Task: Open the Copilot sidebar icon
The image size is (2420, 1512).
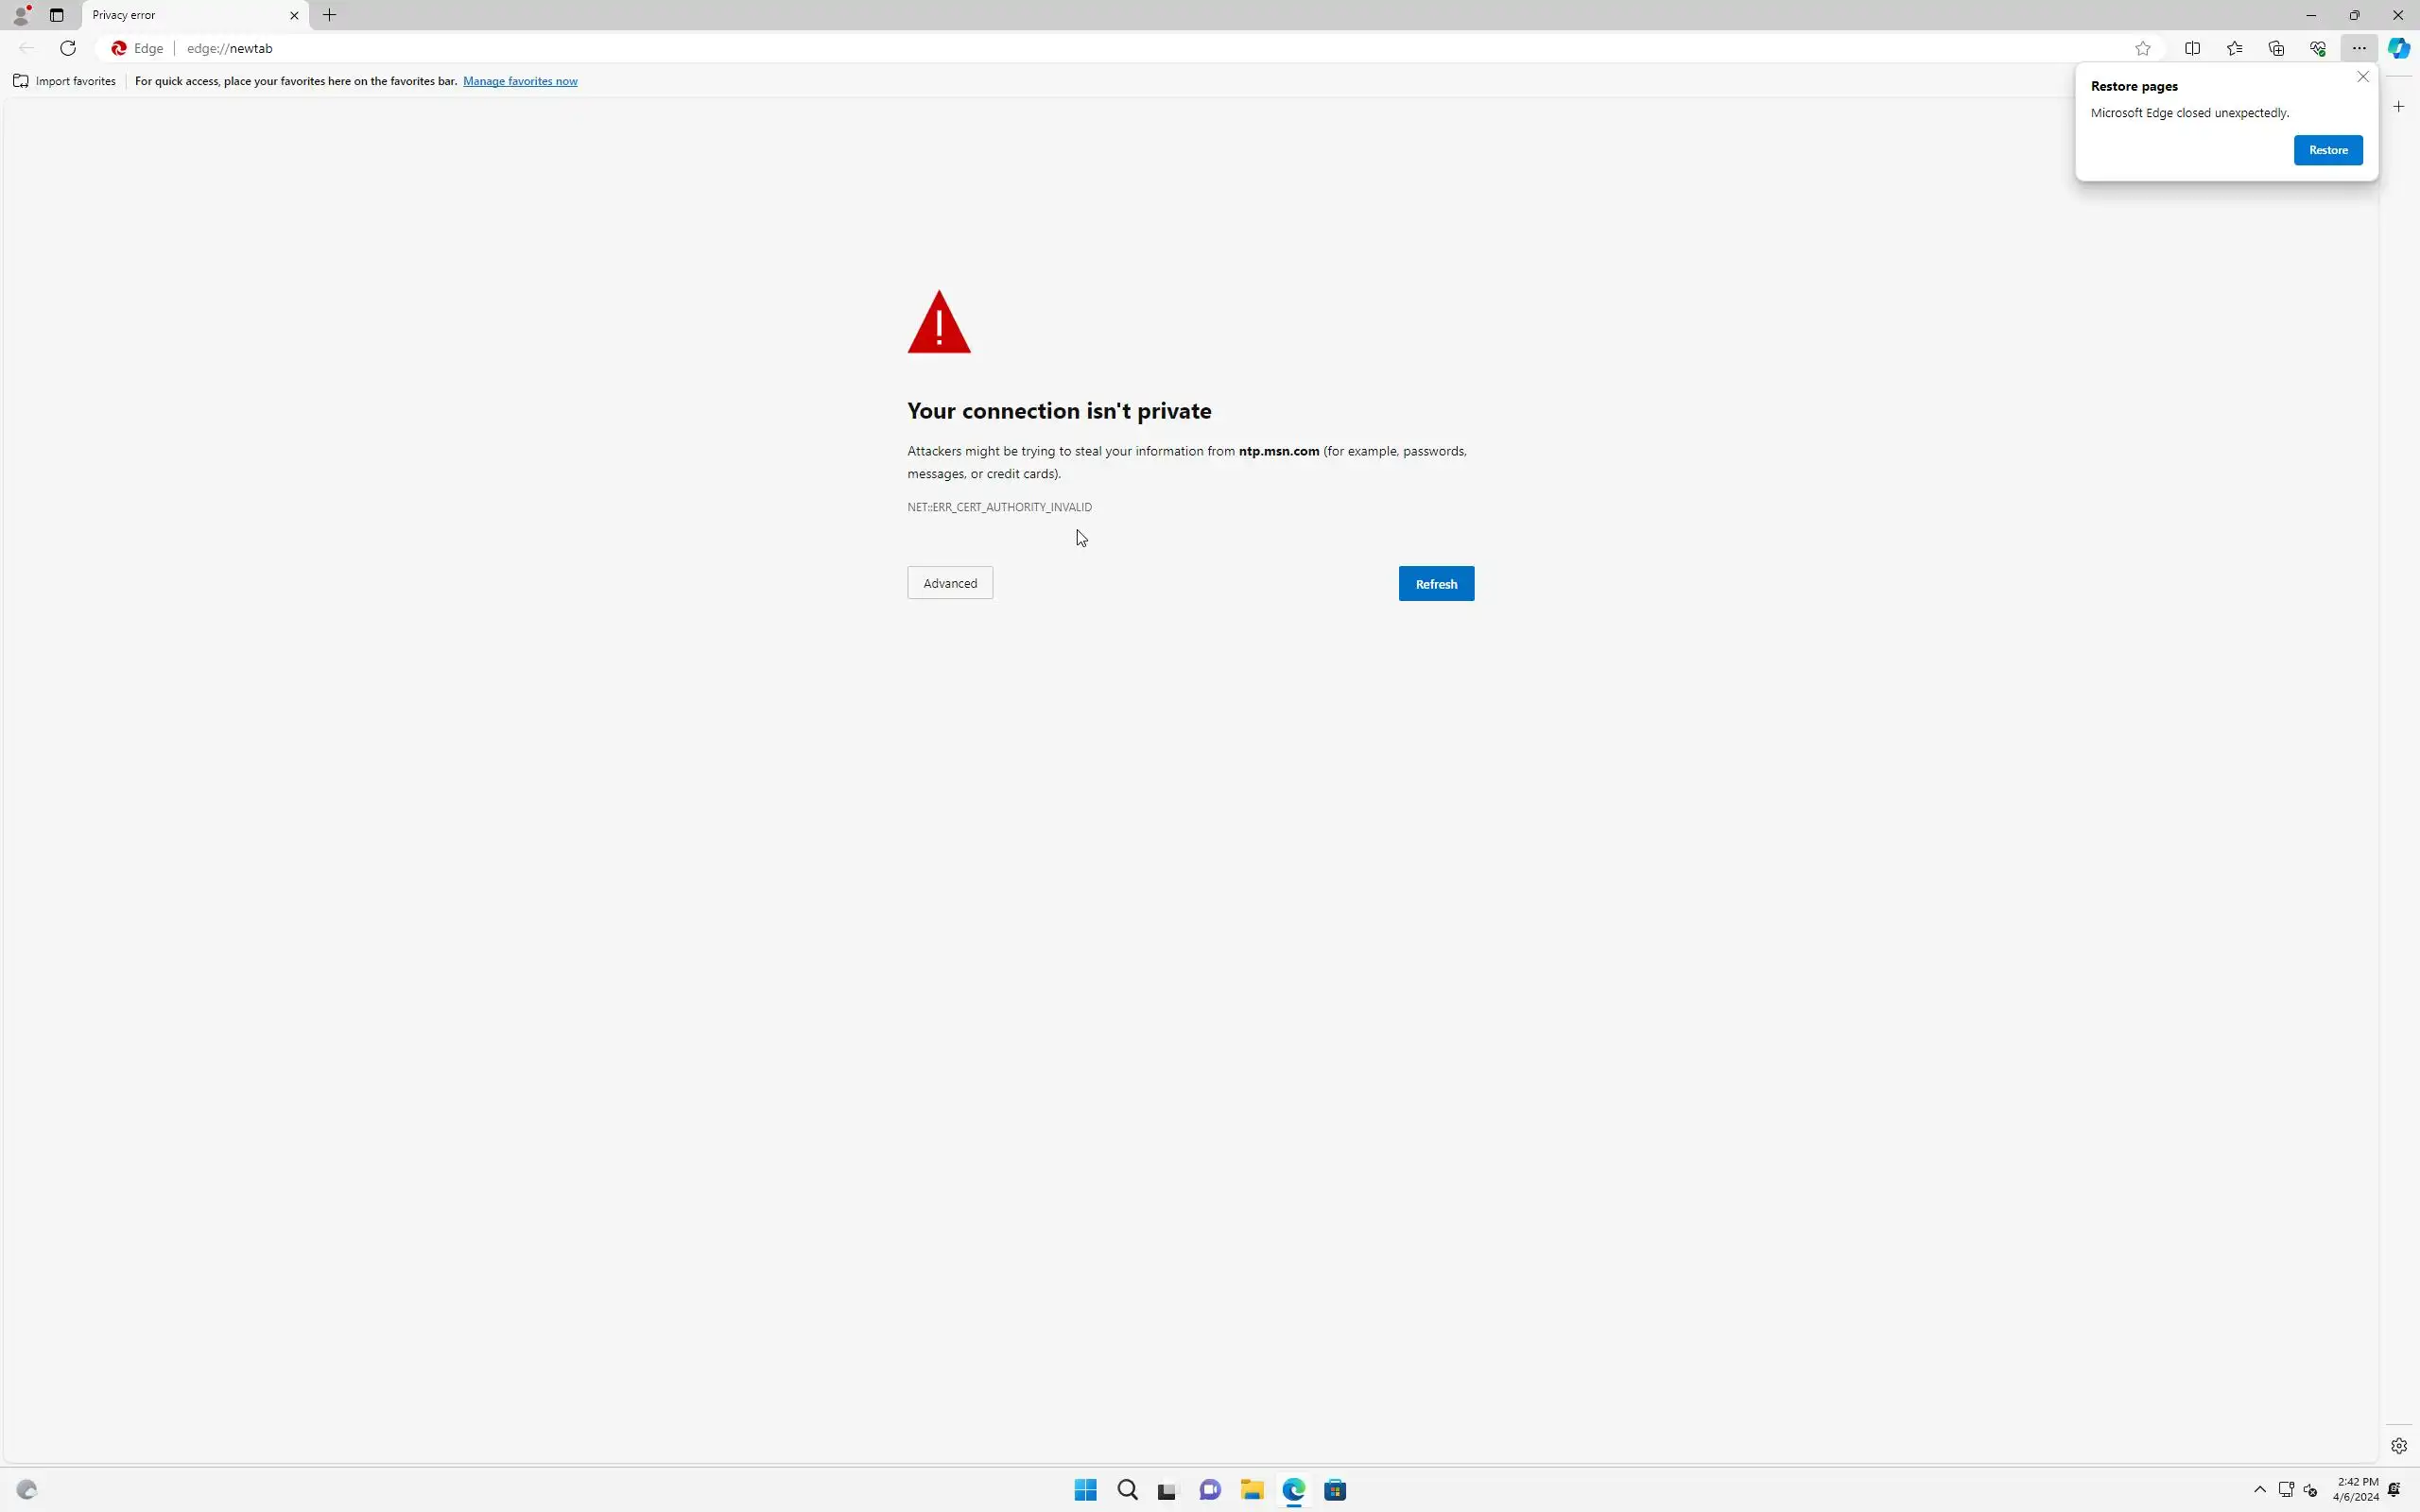Action: tap(2398, 48)
